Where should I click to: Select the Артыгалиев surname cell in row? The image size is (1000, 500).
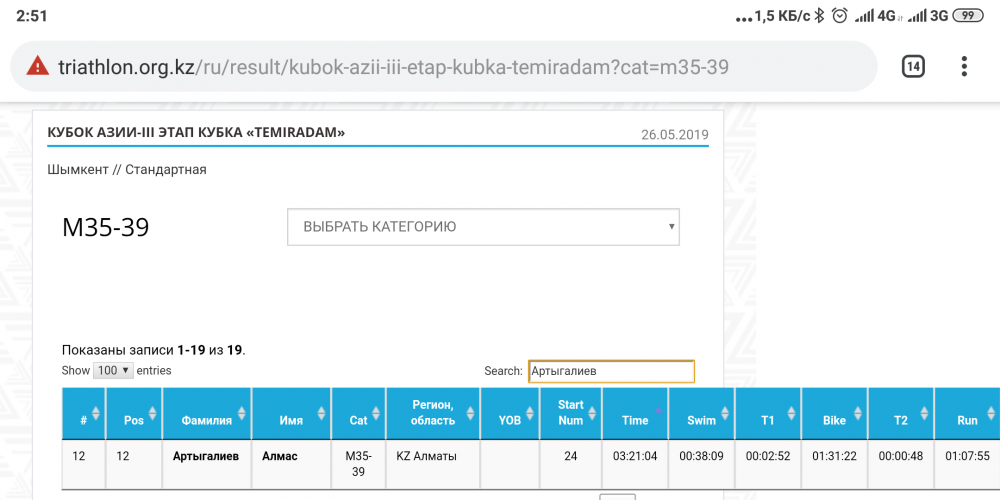(x=205, y=457)
